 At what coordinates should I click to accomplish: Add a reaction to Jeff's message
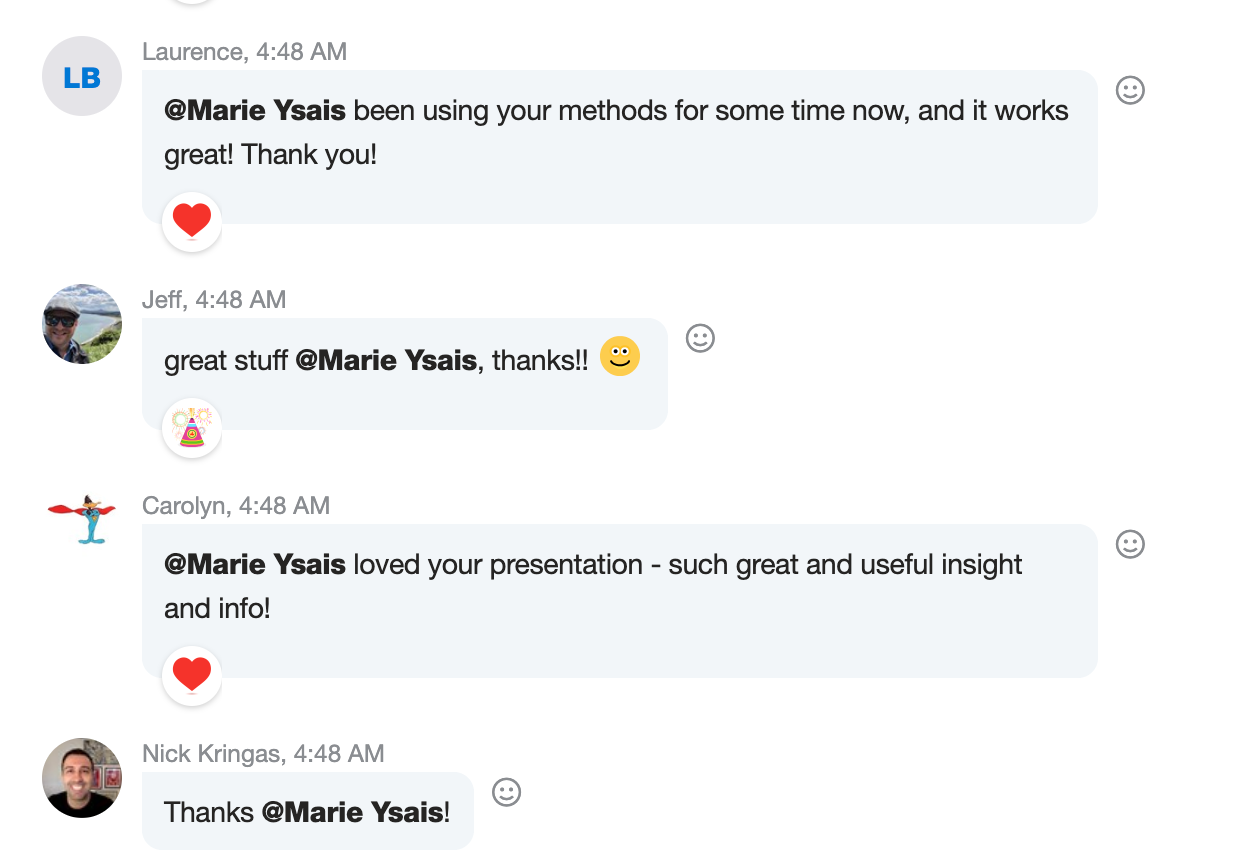(700, 339)
